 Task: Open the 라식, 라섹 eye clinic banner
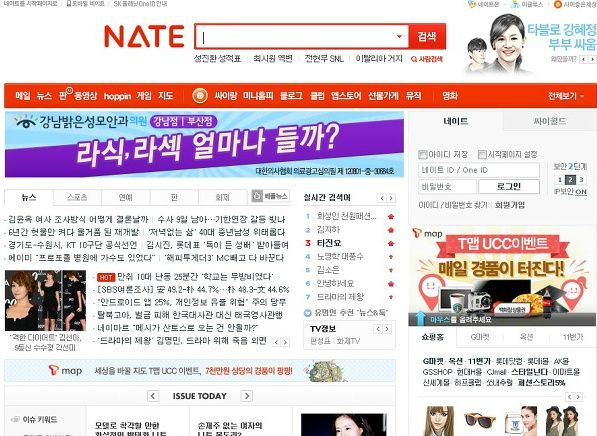204,144
